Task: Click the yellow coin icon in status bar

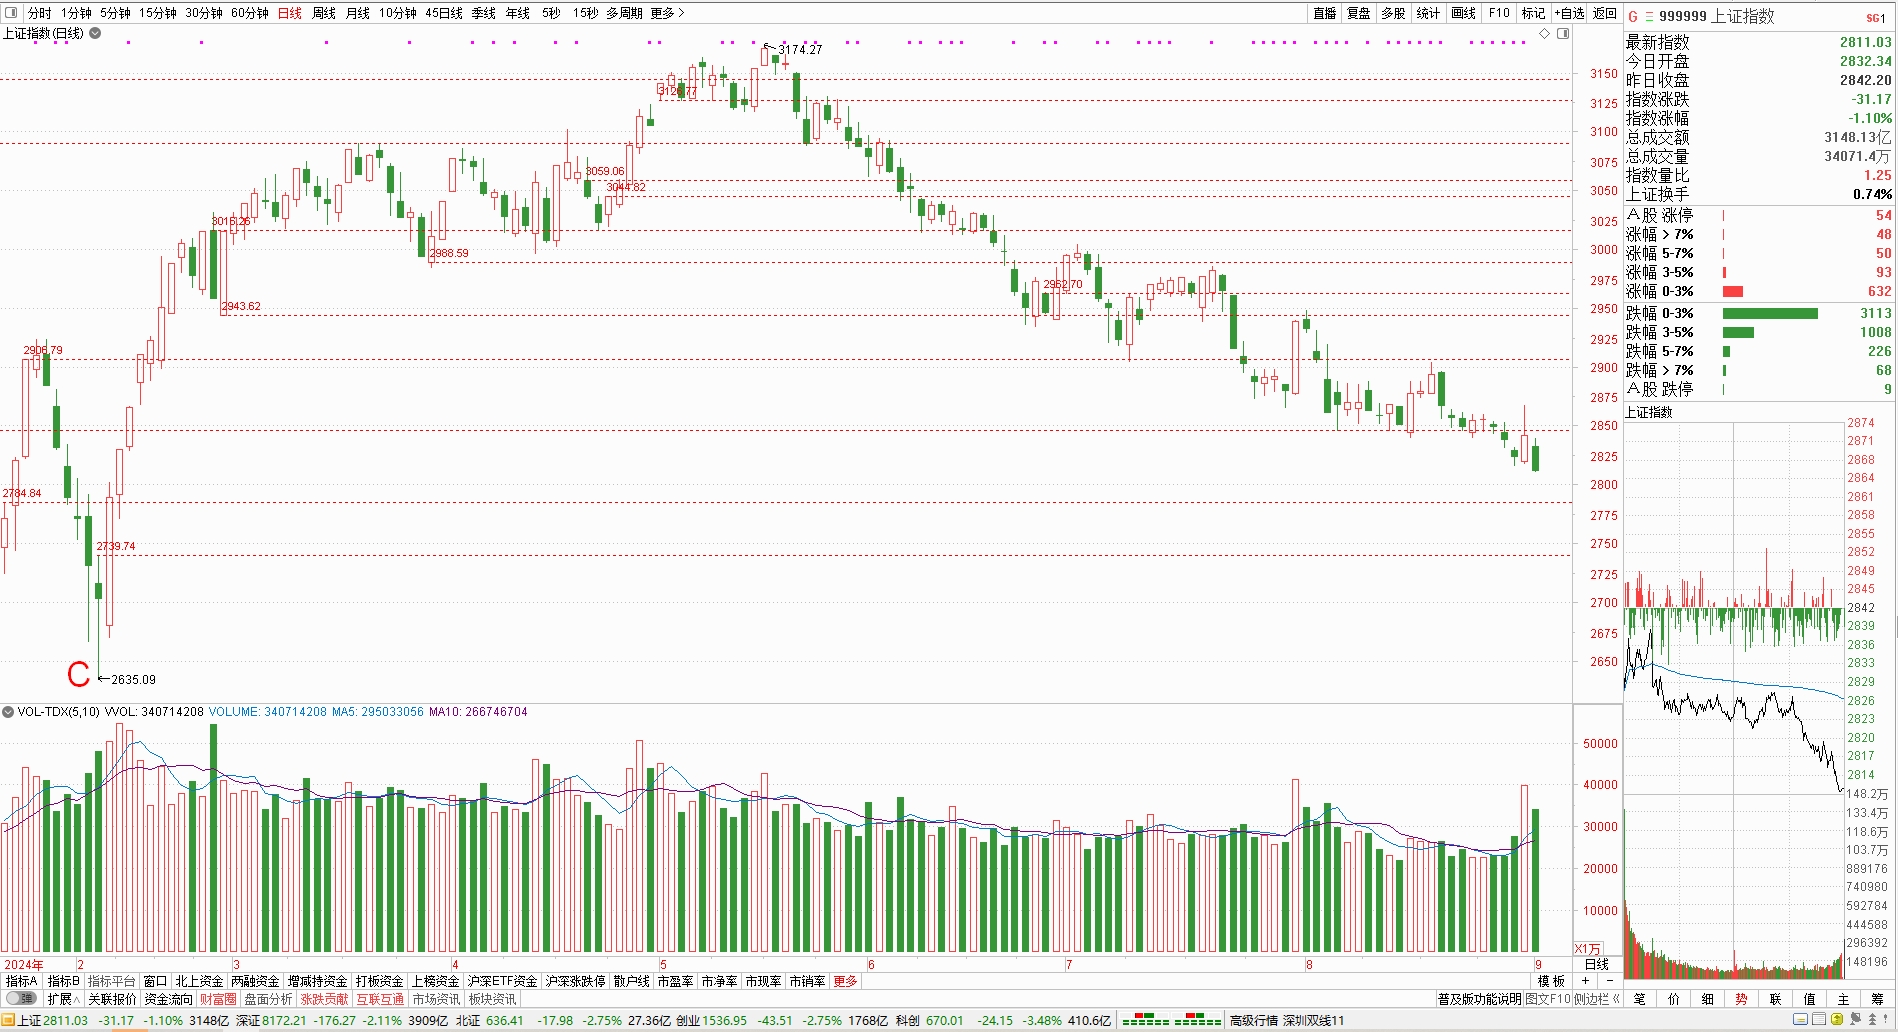Action: (1837, 1020)
